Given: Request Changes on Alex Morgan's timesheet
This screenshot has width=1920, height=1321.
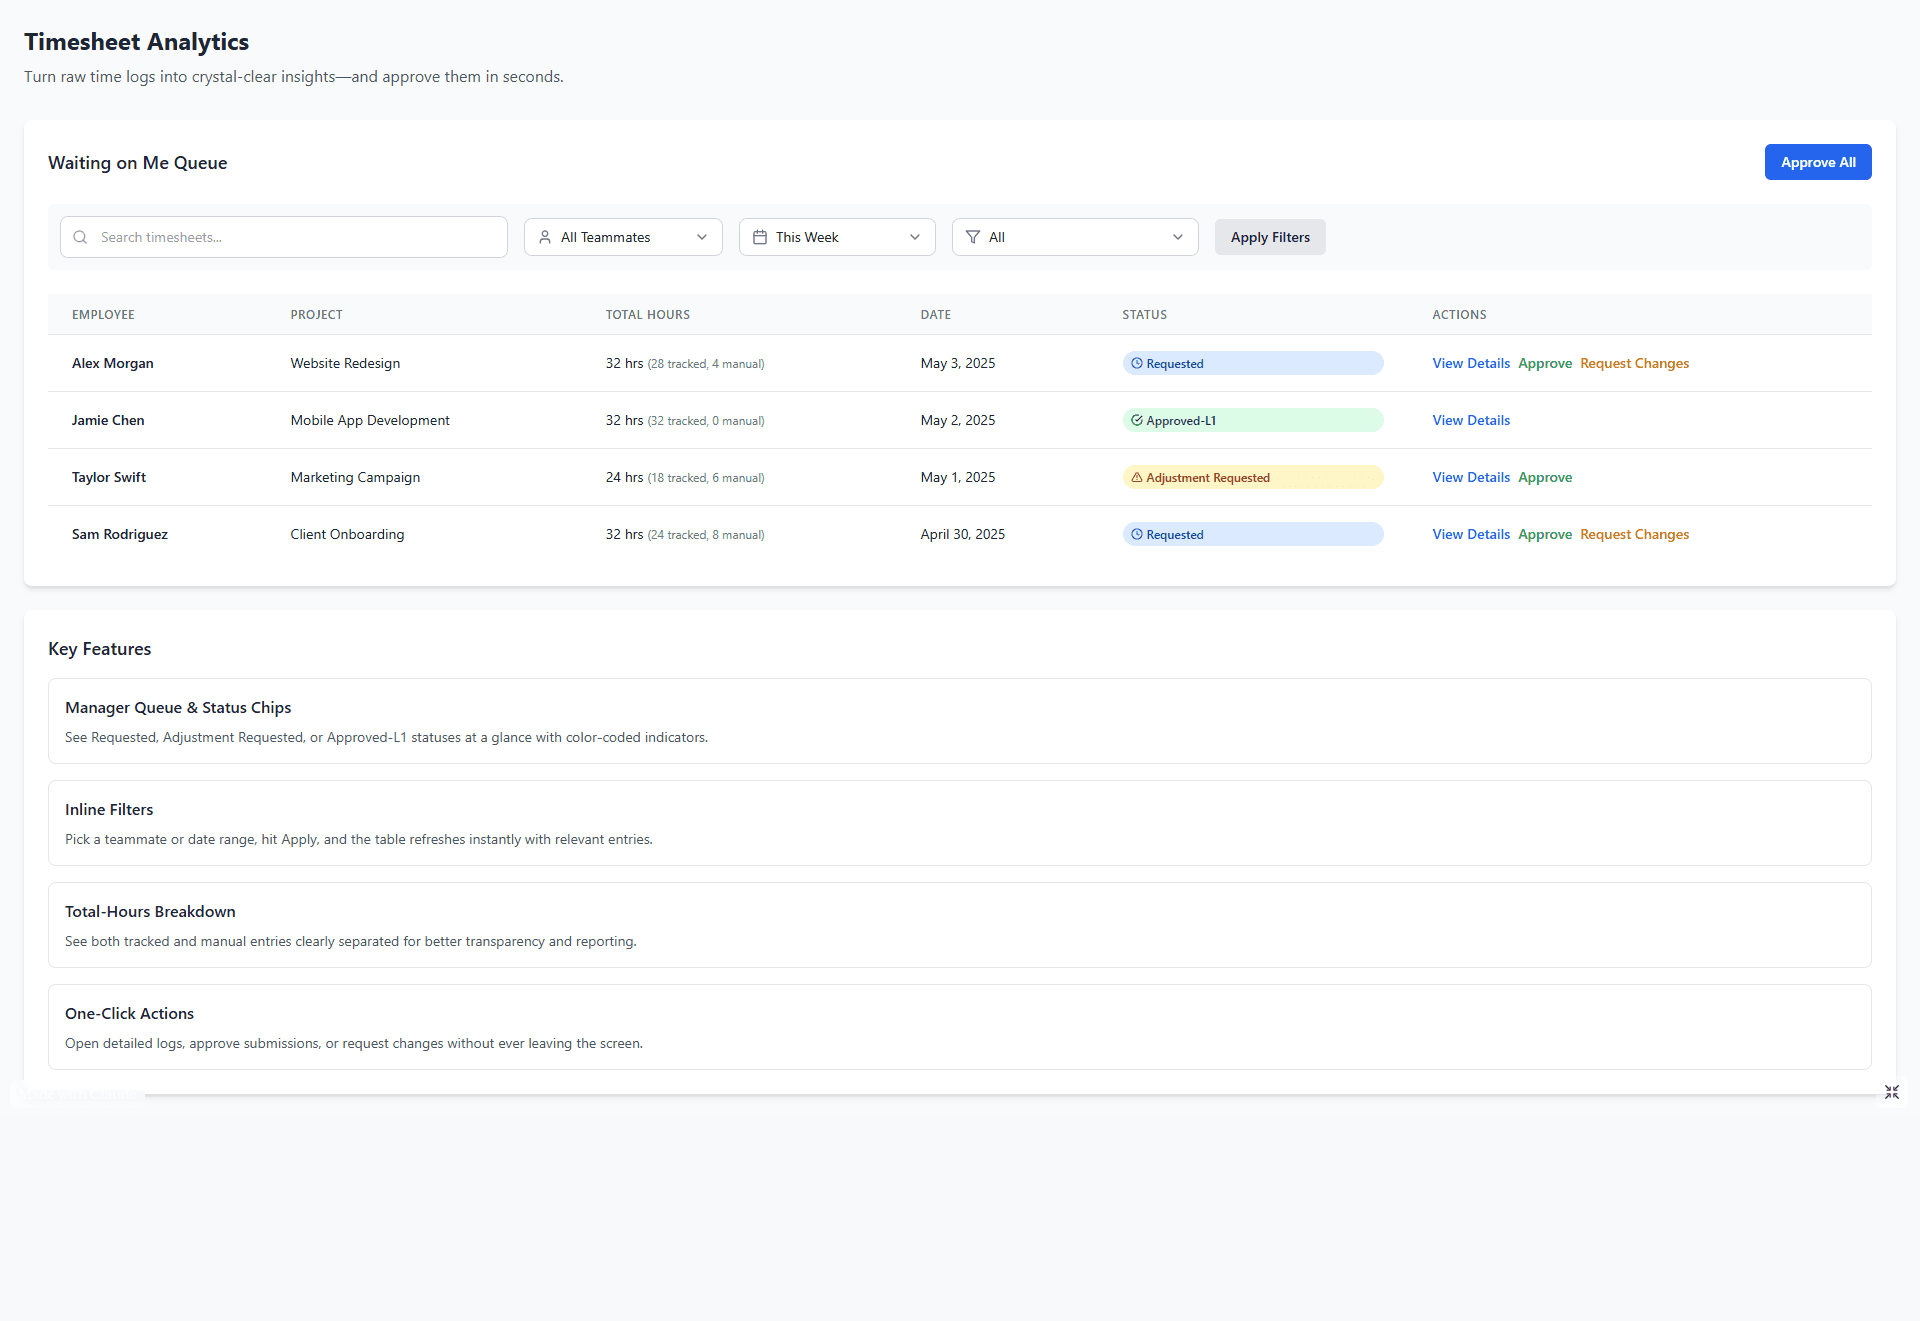Looking at the screenshot, I should click(x=1634, y=363).
